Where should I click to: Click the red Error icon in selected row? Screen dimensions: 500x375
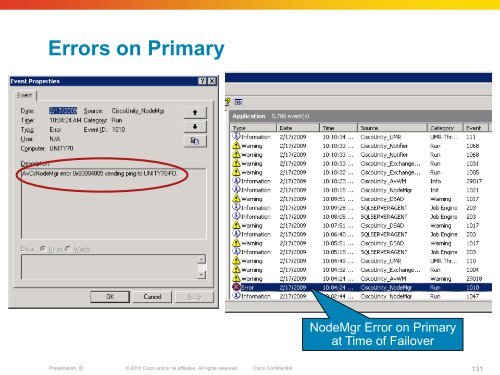click(x=236, y=287)
